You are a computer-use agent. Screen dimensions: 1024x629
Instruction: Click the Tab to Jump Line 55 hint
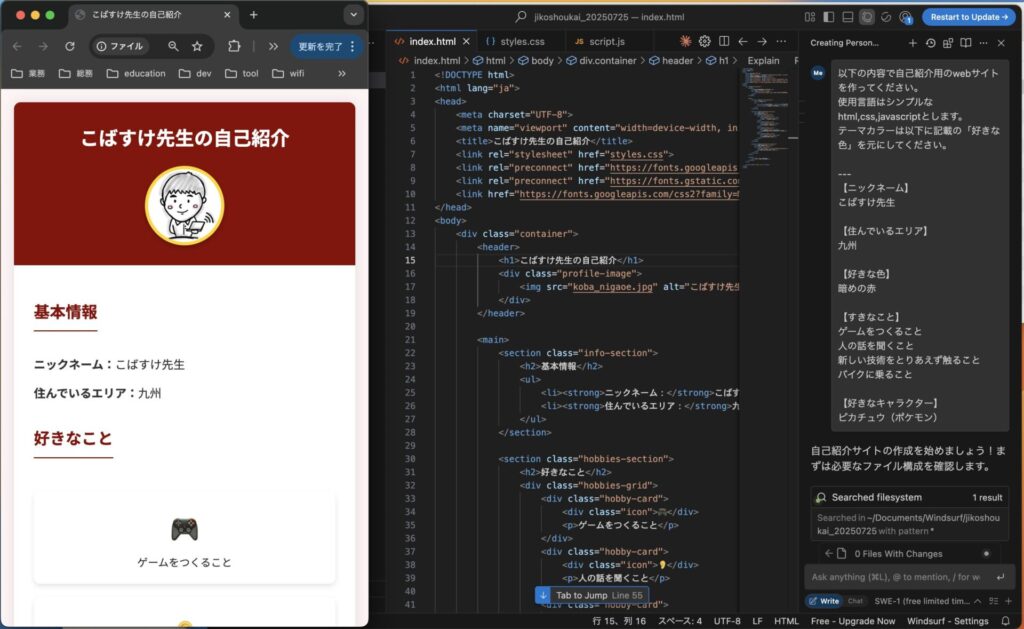coord(592,595)
